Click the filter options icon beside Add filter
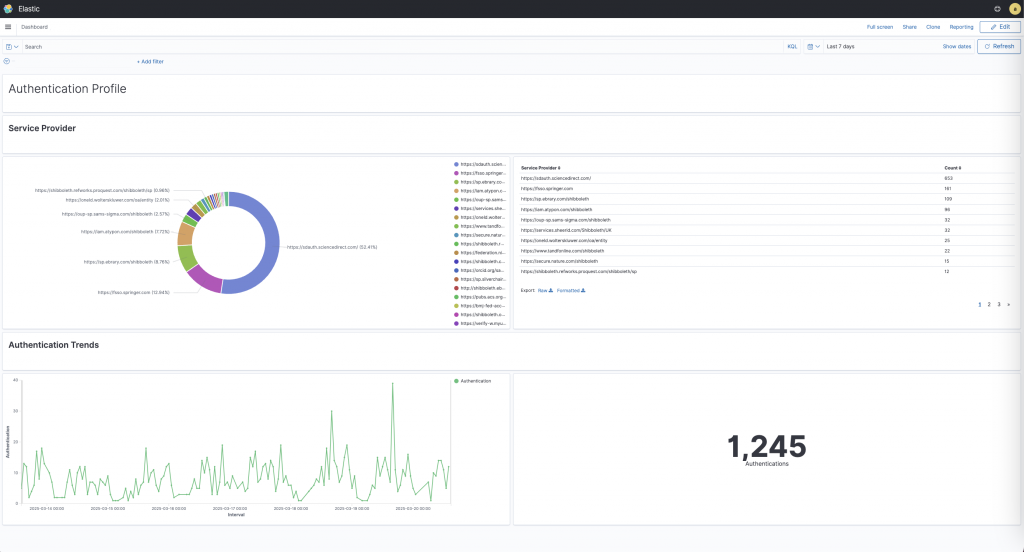This screenshot has width=1024, height=552. [7, 61]
